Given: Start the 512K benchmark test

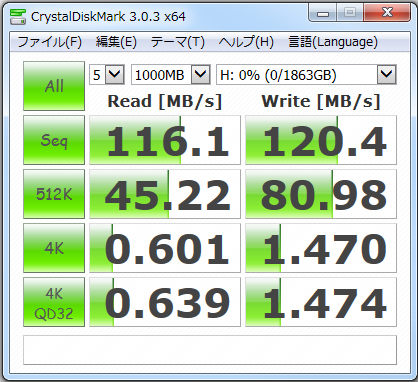Looking at the screenshot, I should (x=54, y=194).
